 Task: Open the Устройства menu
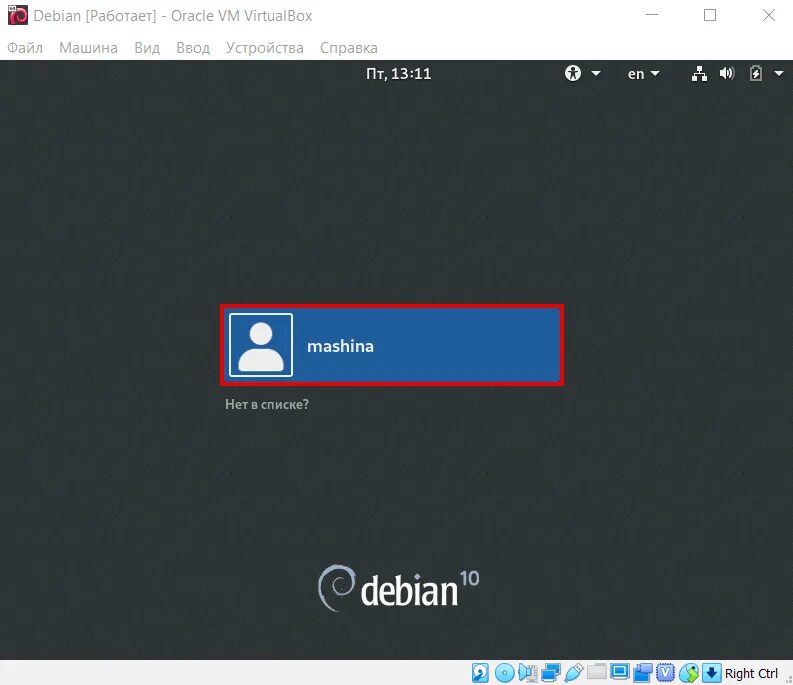tap(265, 48)
